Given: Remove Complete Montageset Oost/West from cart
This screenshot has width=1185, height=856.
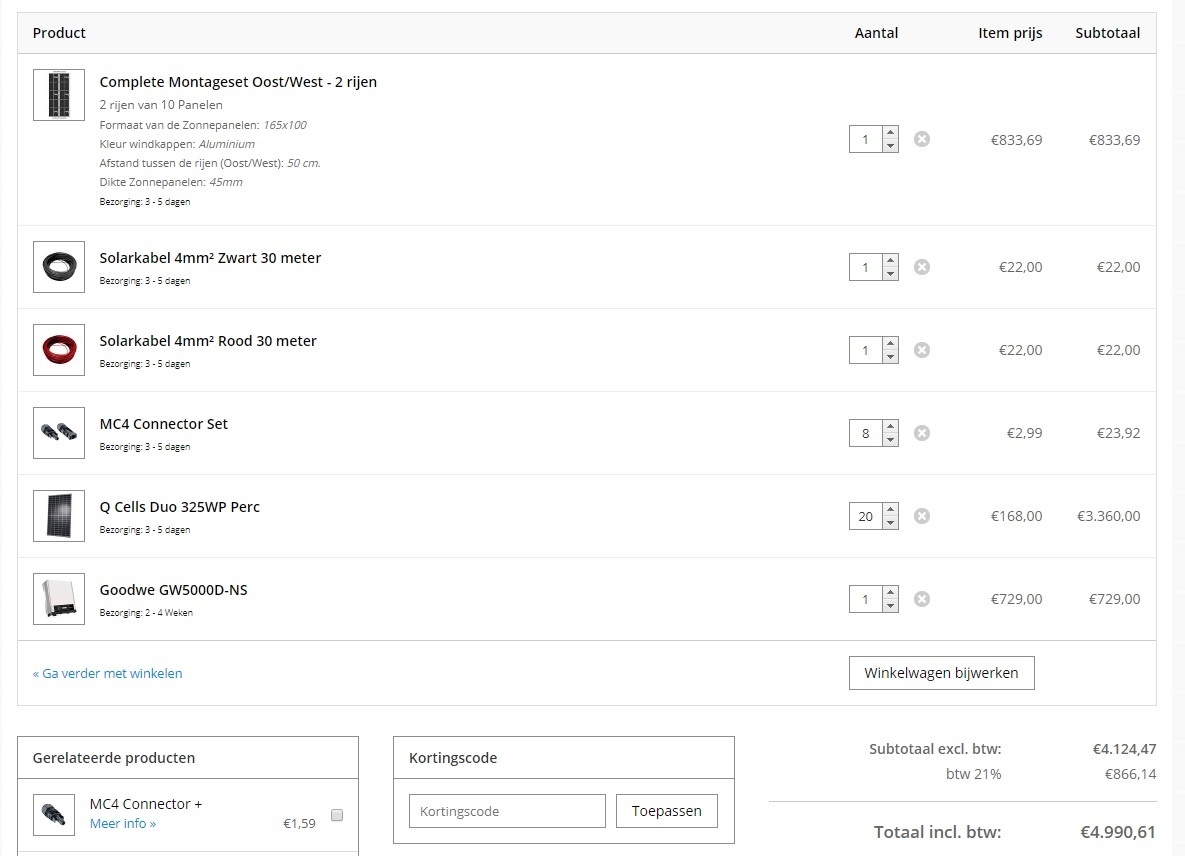Looking at the screenshot, I should pyautogui.click(x=922, y=139).
